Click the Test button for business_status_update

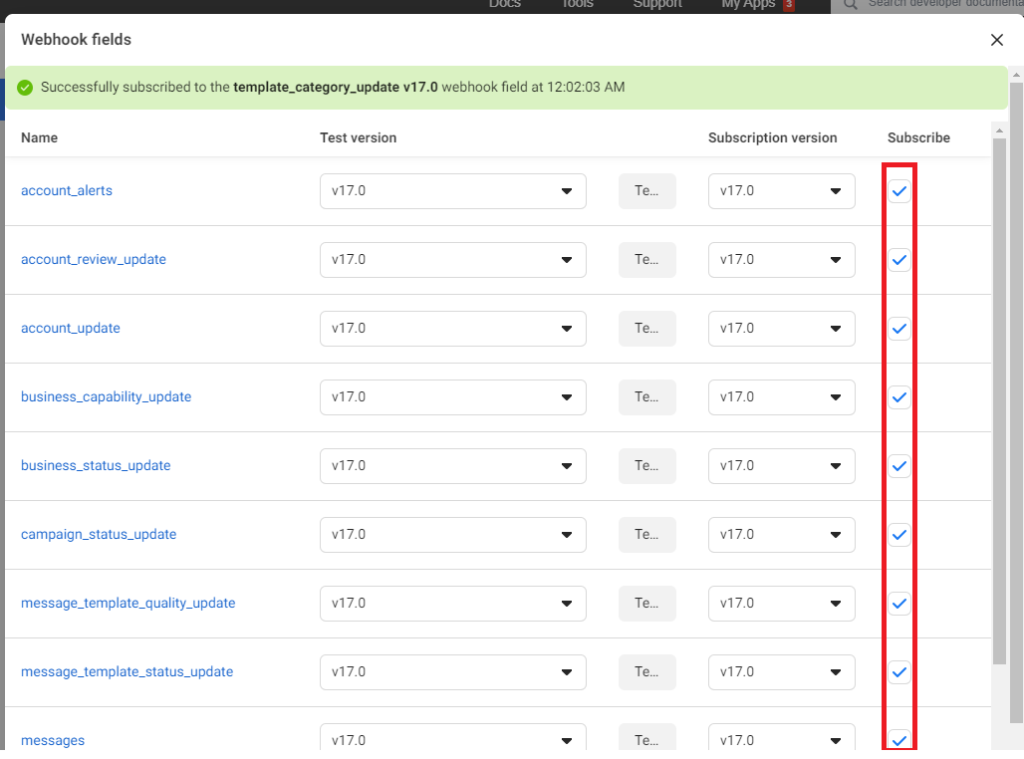(647, 466)
